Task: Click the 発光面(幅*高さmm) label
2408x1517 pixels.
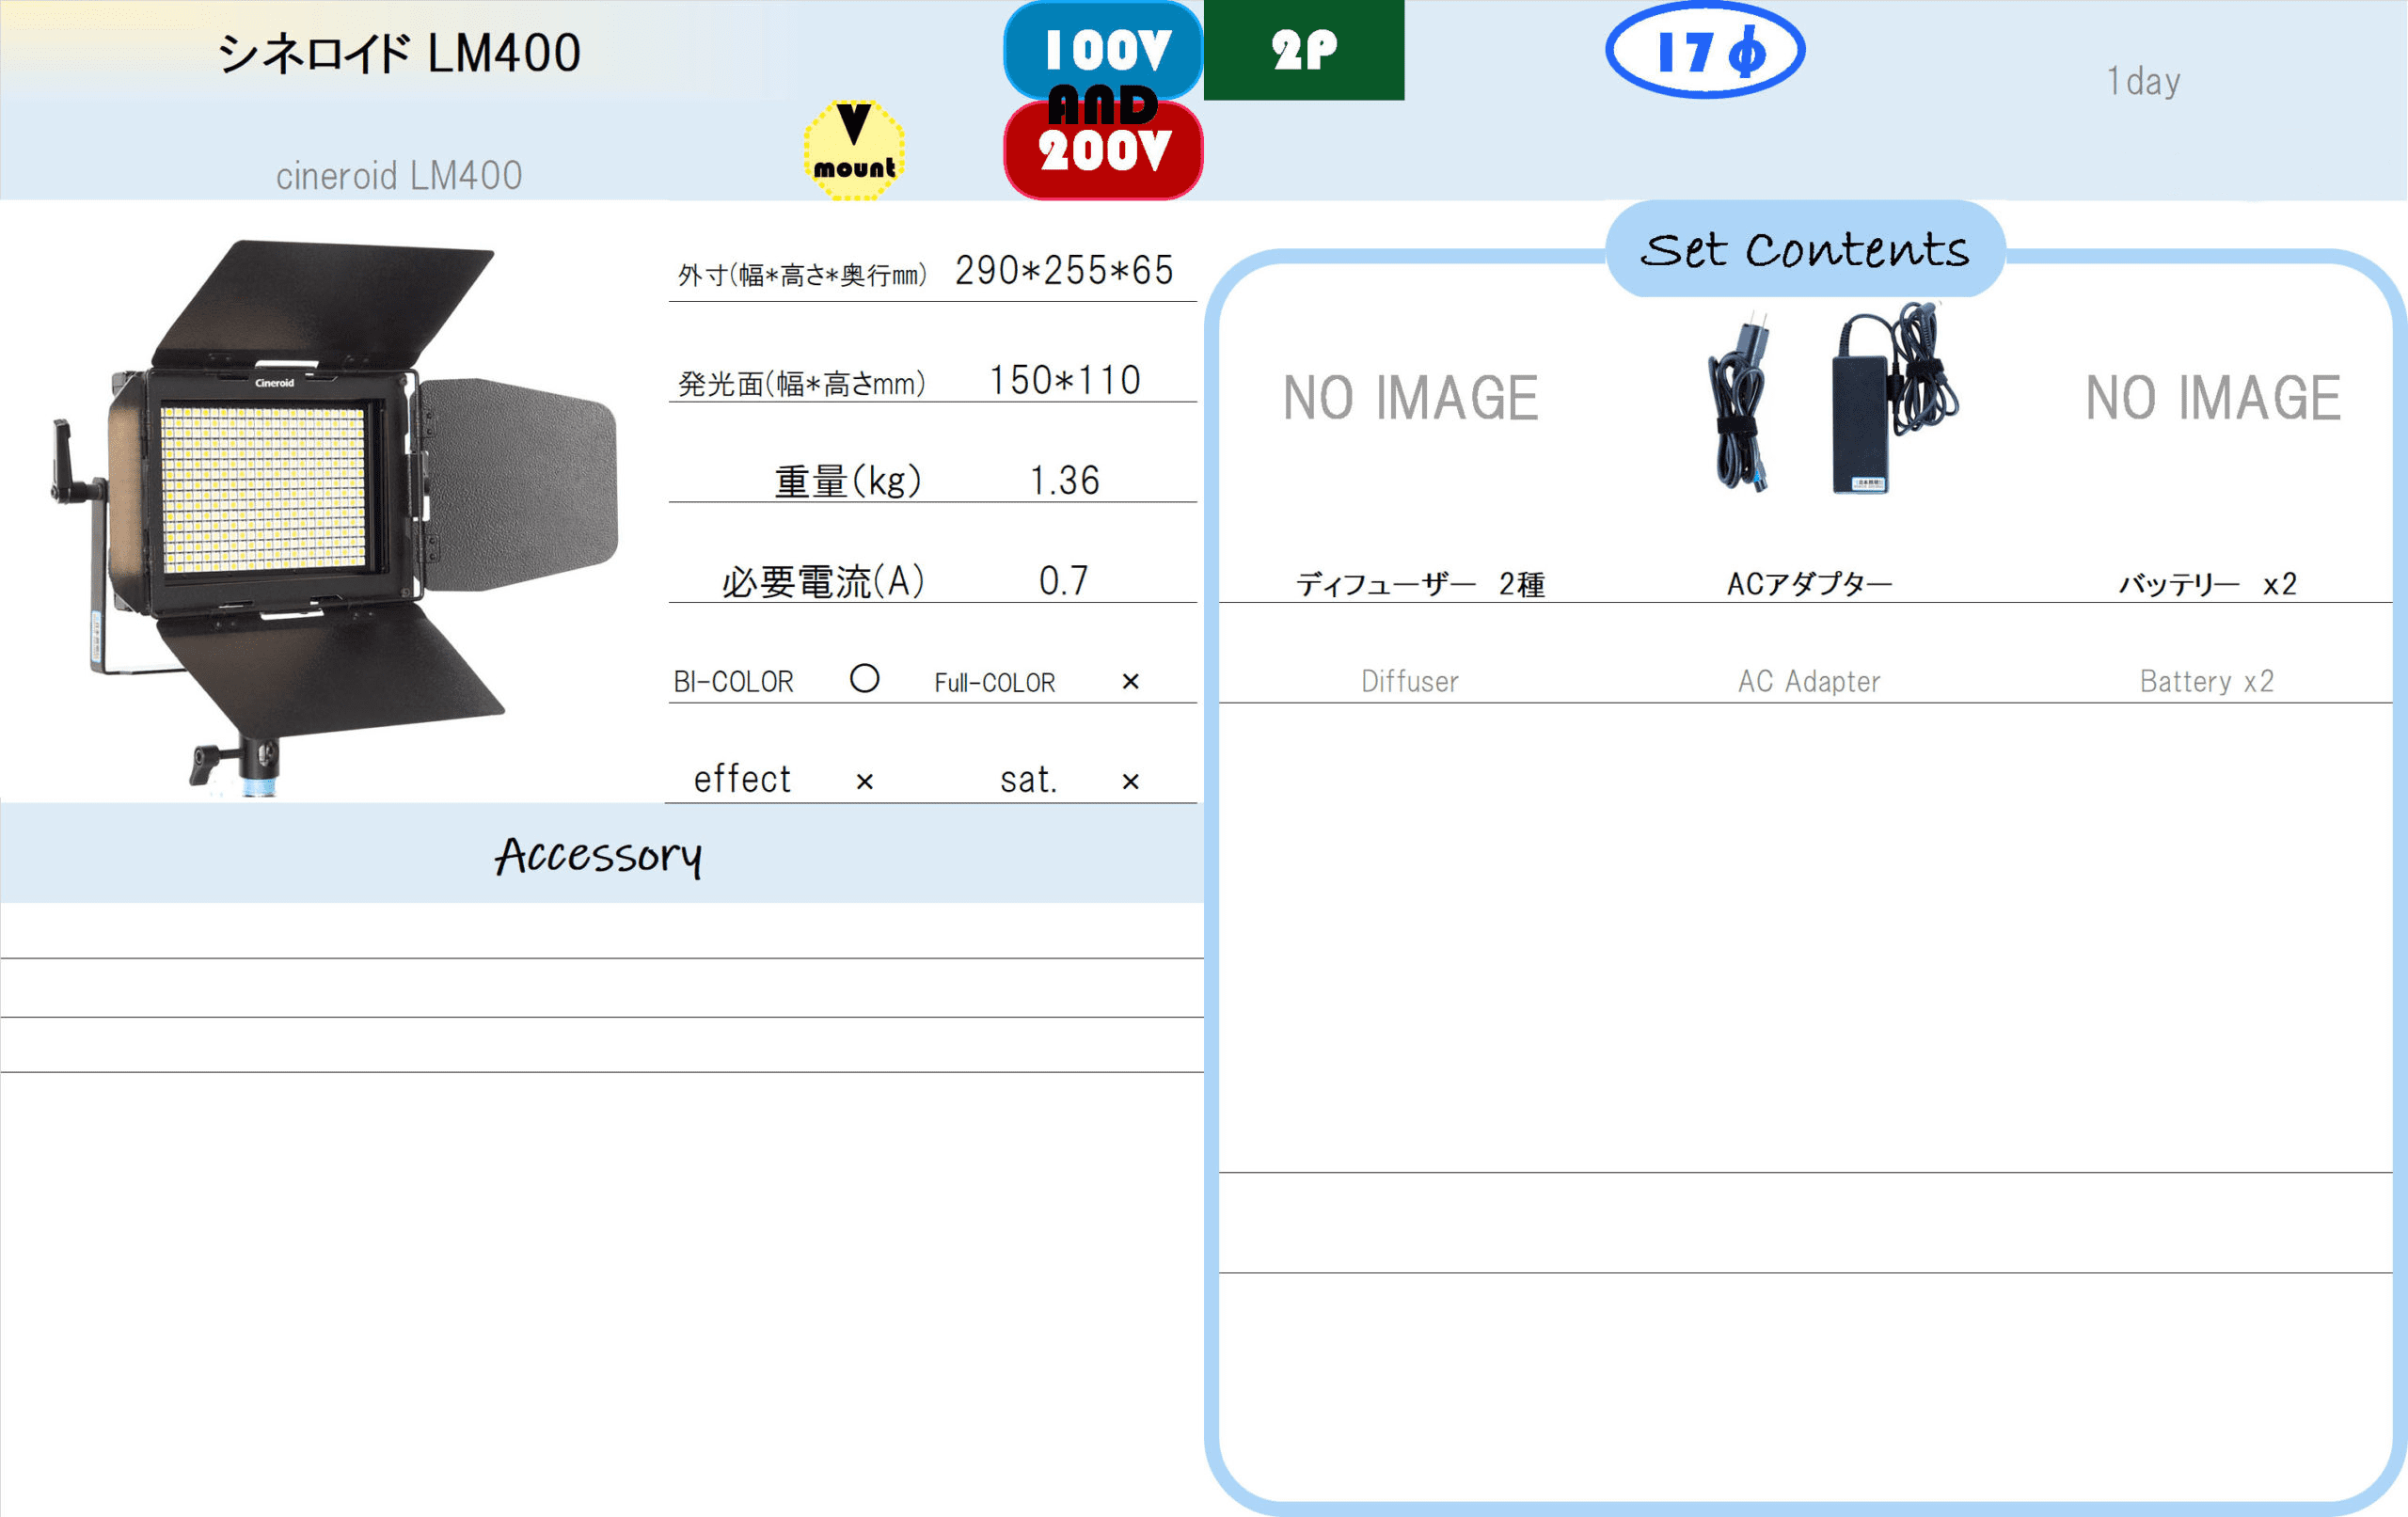Action: tap(802, 383)
